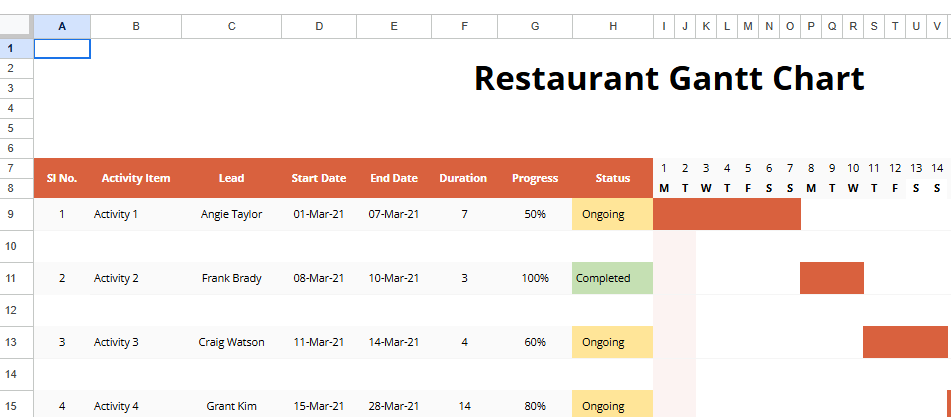951x417 pixels.
Task: Select the Grant Kim lead cell
Action: [231, 406]
